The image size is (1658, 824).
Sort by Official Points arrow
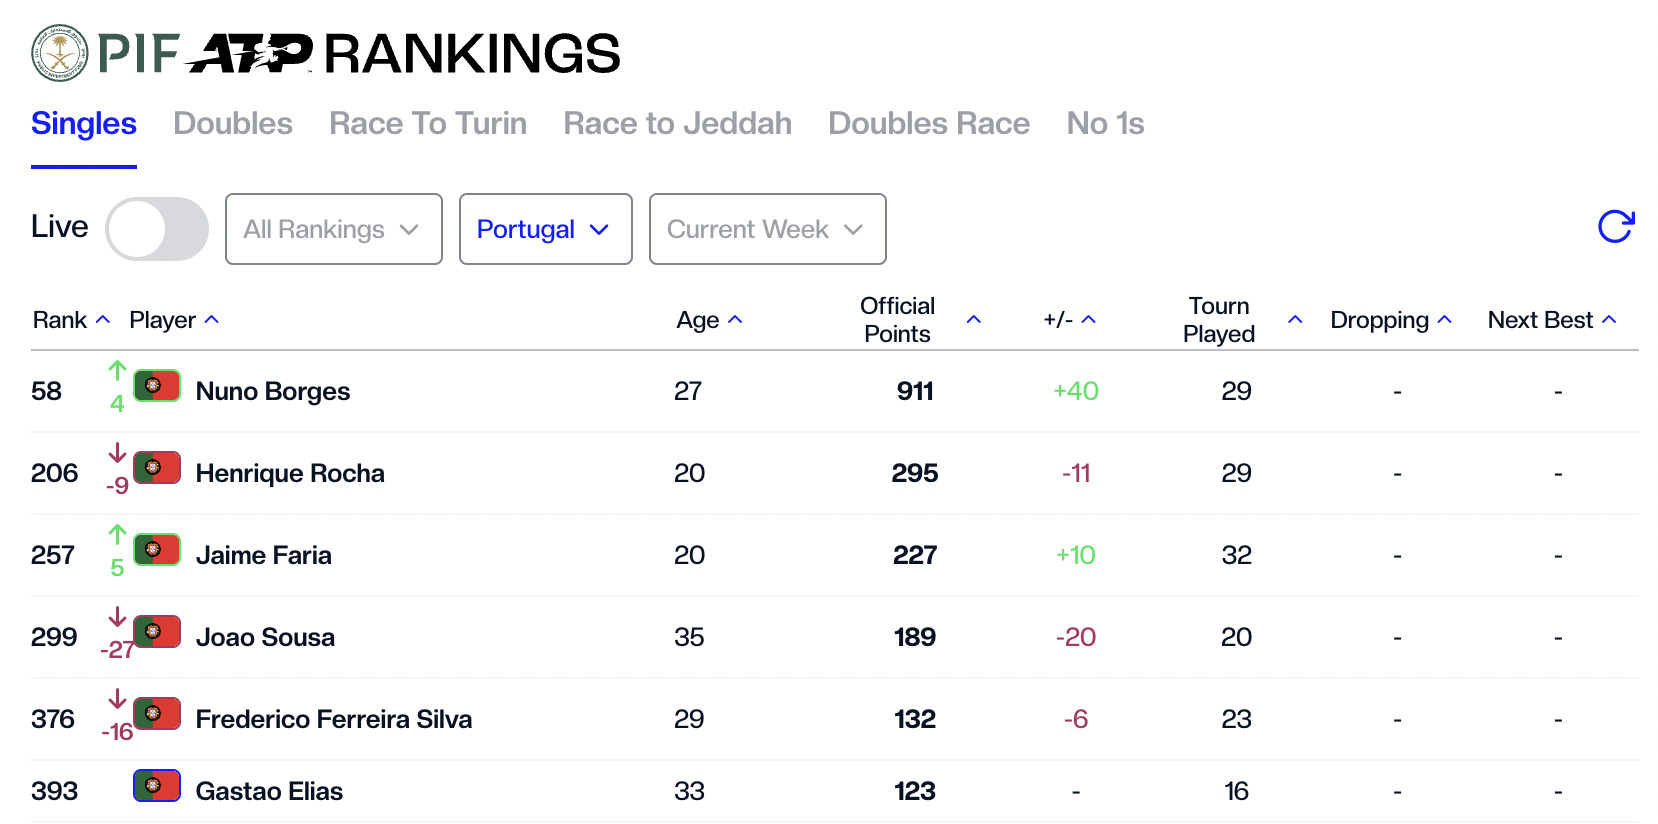[x=973, y=320]
